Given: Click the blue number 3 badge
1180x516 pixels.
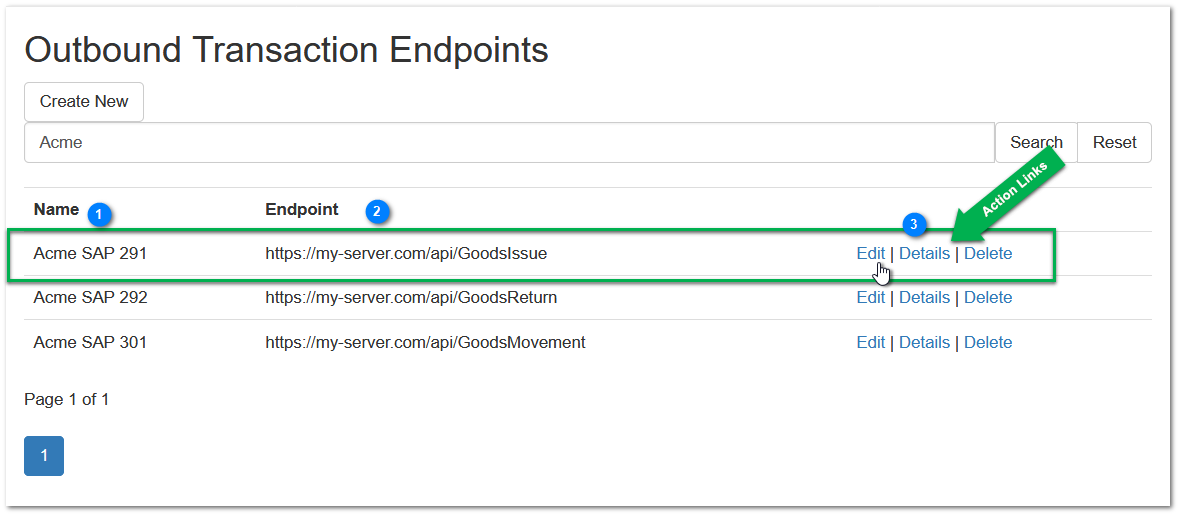Looking at the screenshot, I should [913, 225].
